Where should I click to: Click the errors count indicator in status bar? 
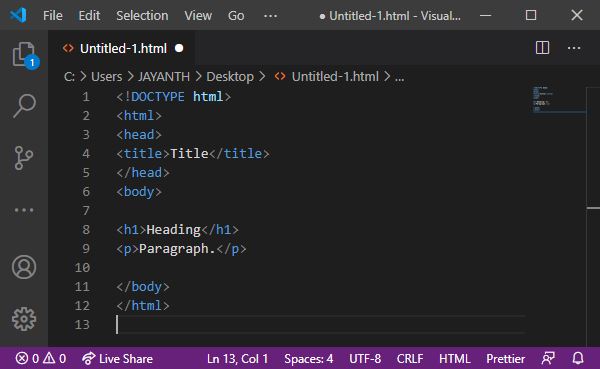tap(27, 359)
